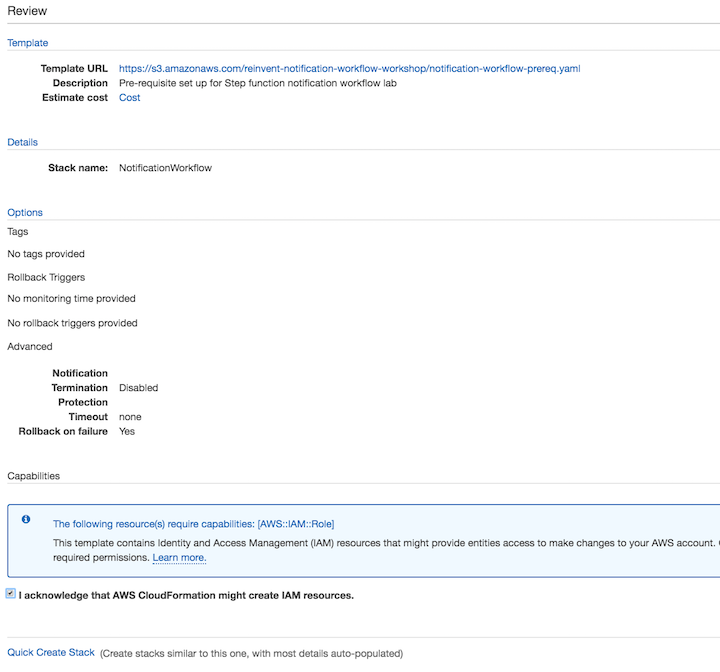Click the Rollback on failure field label
Viewport: 720px width, 672px height.
tap(63, 431)
